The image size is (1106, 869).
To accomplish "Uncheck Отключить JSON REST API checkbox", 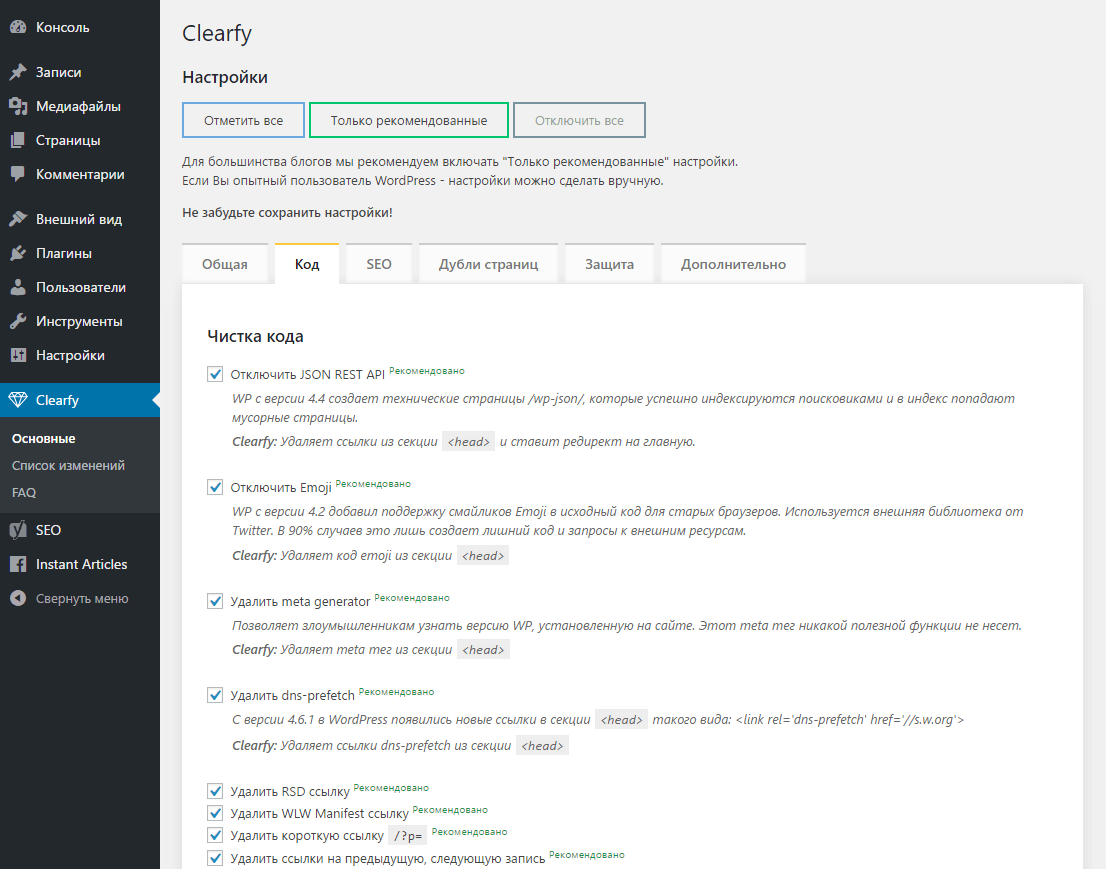I will coord(215,374).
